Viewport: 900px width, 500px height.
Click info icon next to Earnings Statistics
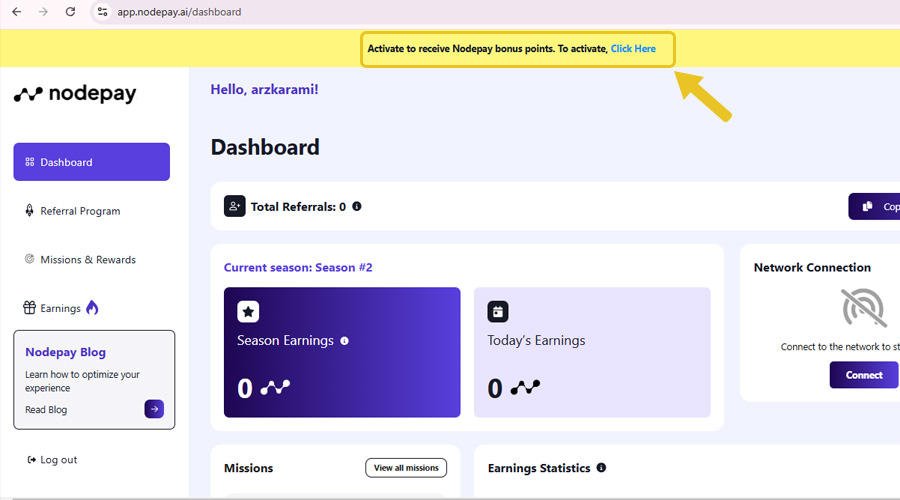pyautogui.click(x=601, y=467)
